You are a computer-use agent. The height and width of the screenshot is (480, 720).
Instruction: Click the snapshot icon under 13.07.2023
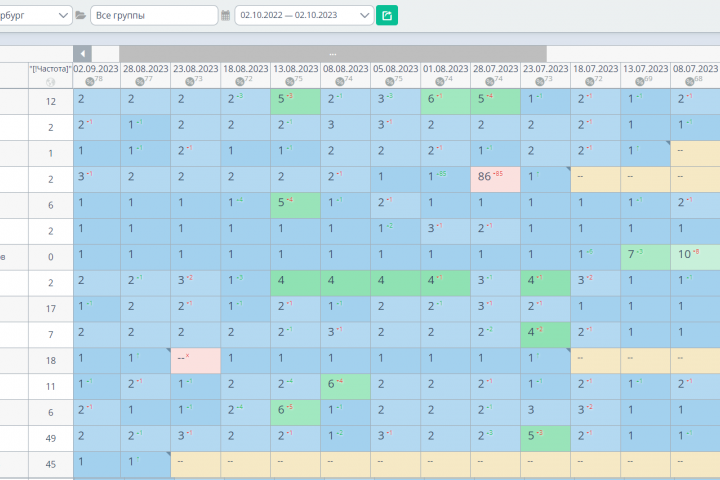click(640, 82)
